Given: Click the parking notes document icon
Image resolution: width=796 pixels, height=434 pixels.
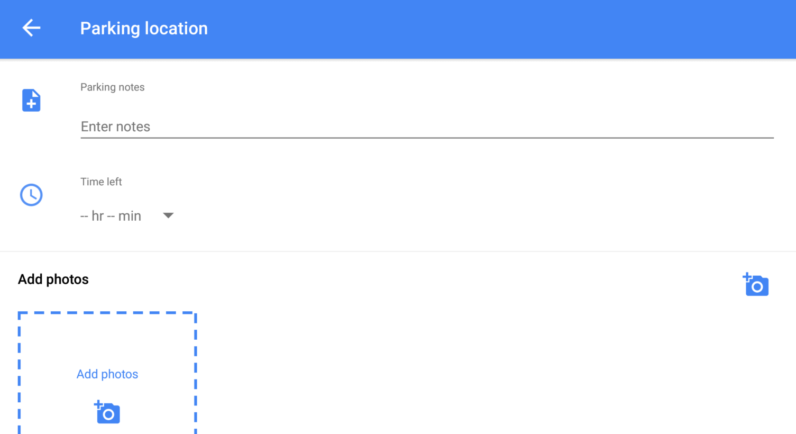Looking at the screenshot, I should click(31, 100).
